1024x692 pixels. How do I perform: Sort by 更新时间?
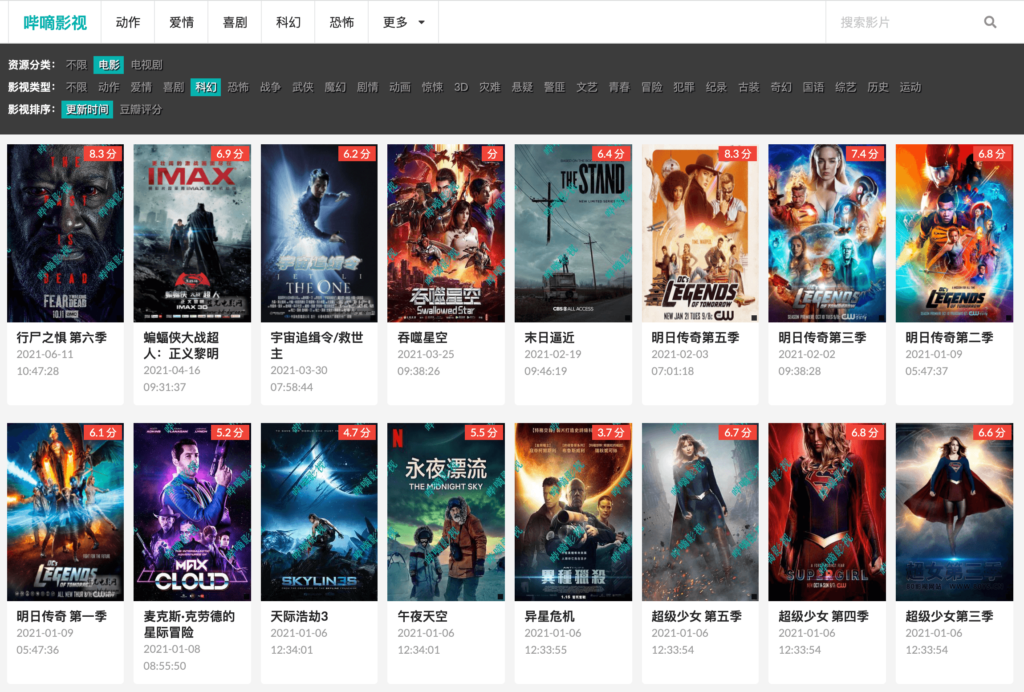(x=87, y=109)
